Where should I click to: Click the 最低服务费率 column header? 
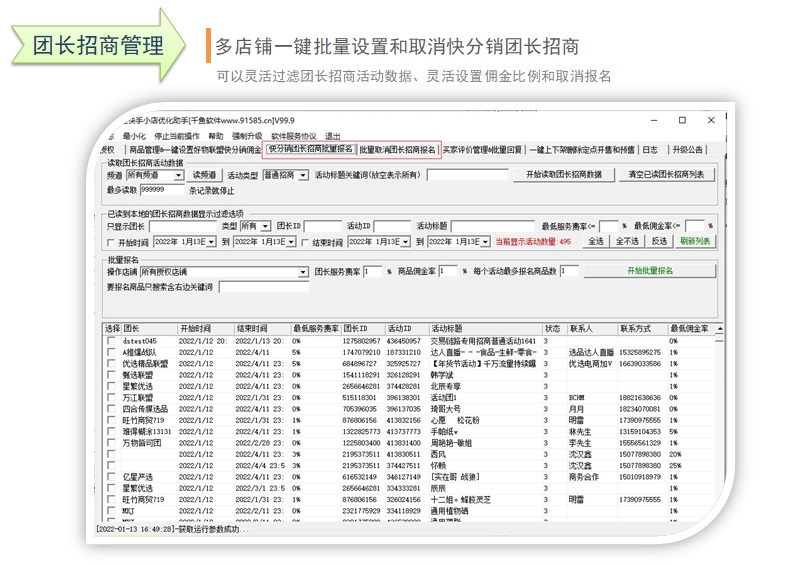tap(315, 328)
